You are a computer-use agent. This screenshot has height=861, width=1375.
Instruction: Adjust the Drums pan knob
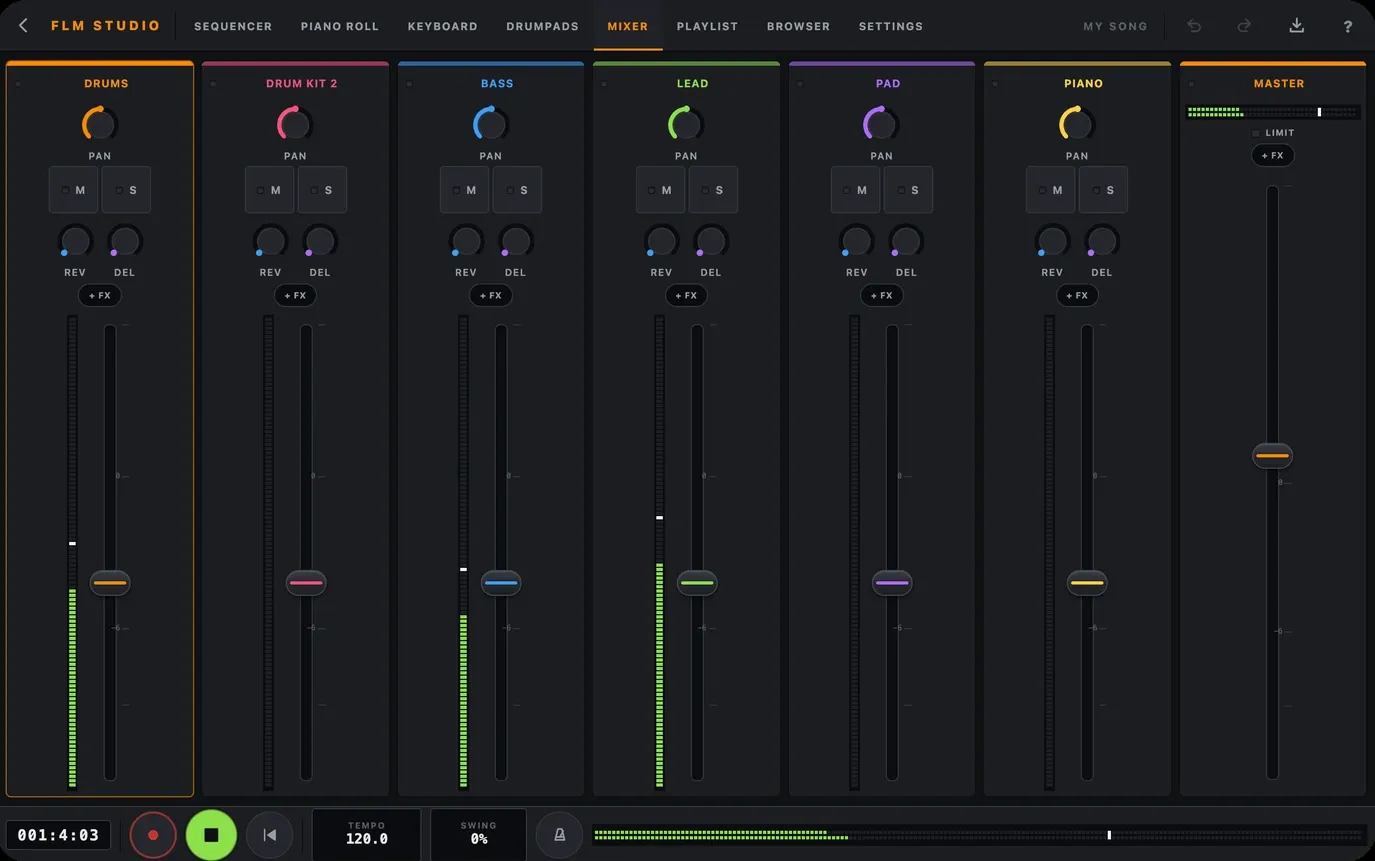point(100,124)
